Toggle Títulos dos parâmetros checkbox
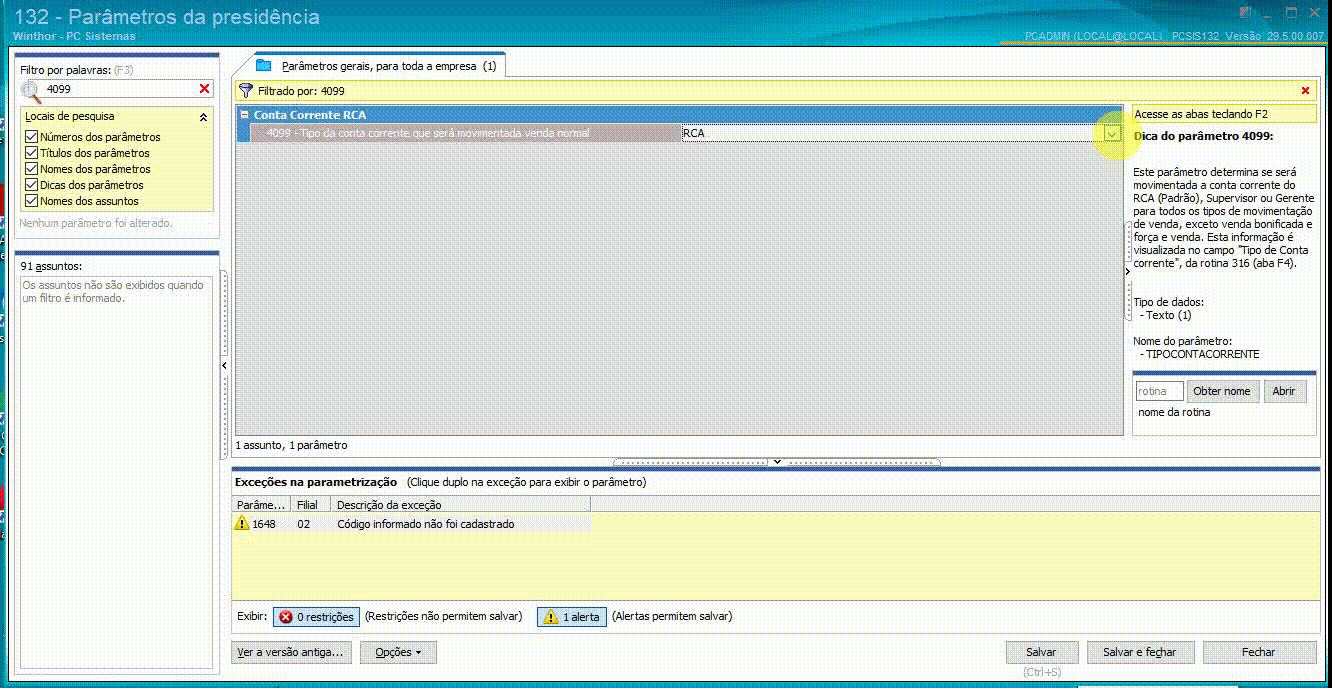This screenshot has width=1332, height=688. tap(31, 153)
